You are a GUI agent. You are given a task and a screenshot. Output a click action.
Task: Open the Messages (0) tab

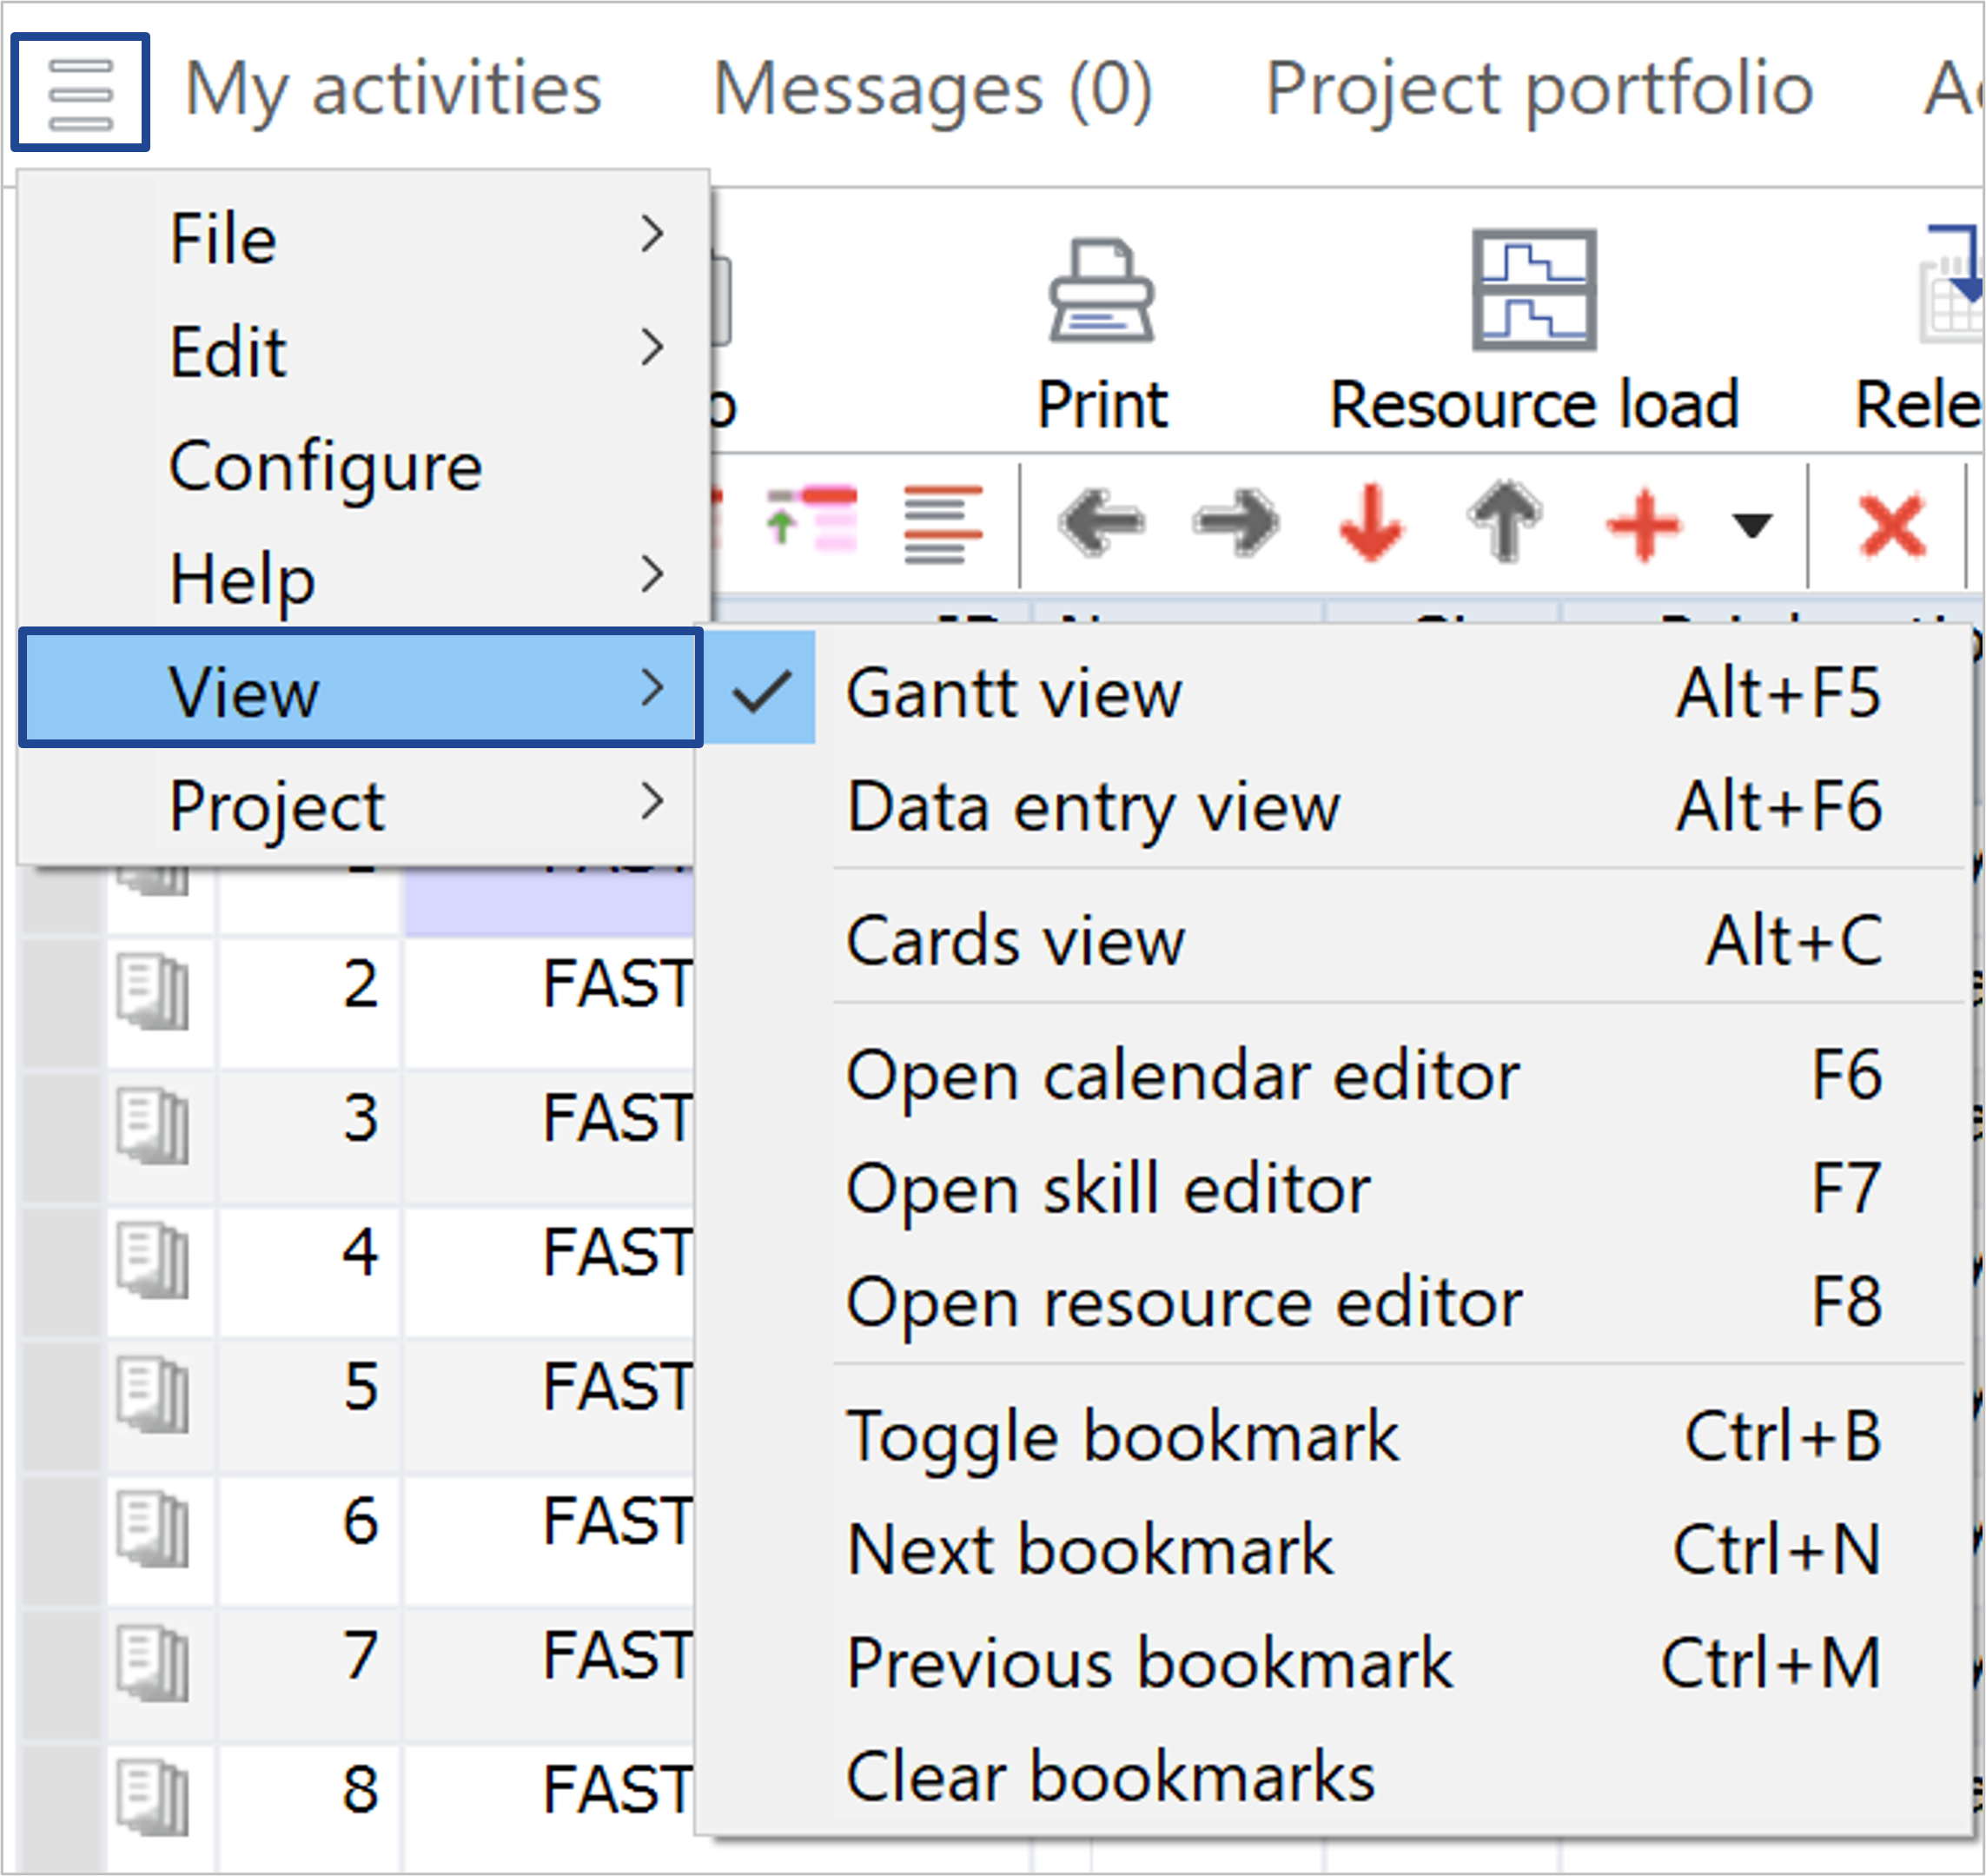pyautogui.click(x=932, y=92)
